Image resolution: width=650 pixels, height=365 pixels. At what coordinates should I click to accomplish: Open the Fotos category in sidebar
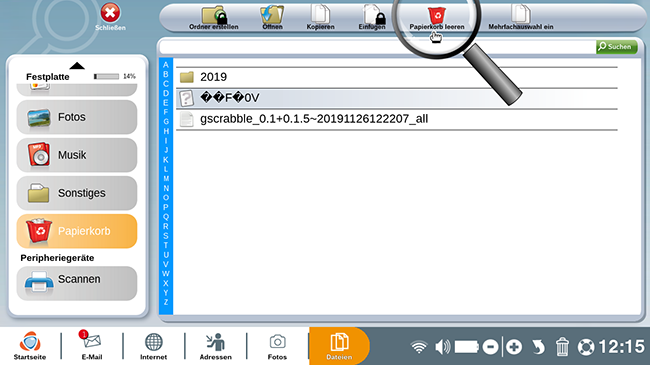[x=77, y=117]
